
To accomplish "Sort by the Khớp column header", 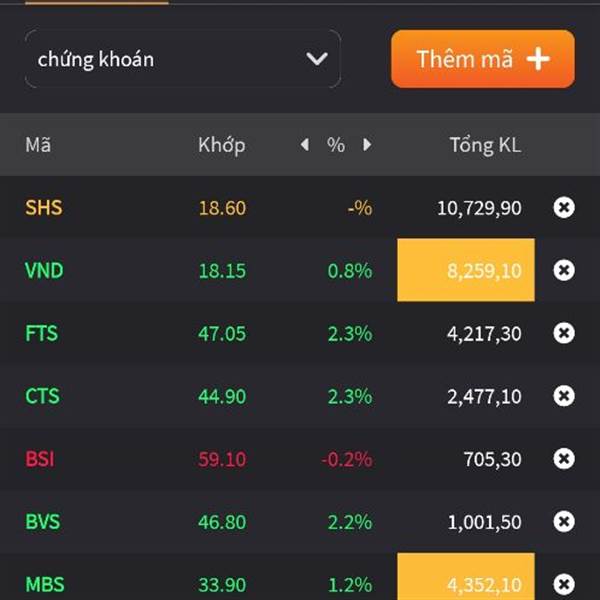I will click(x=222, y=145).
